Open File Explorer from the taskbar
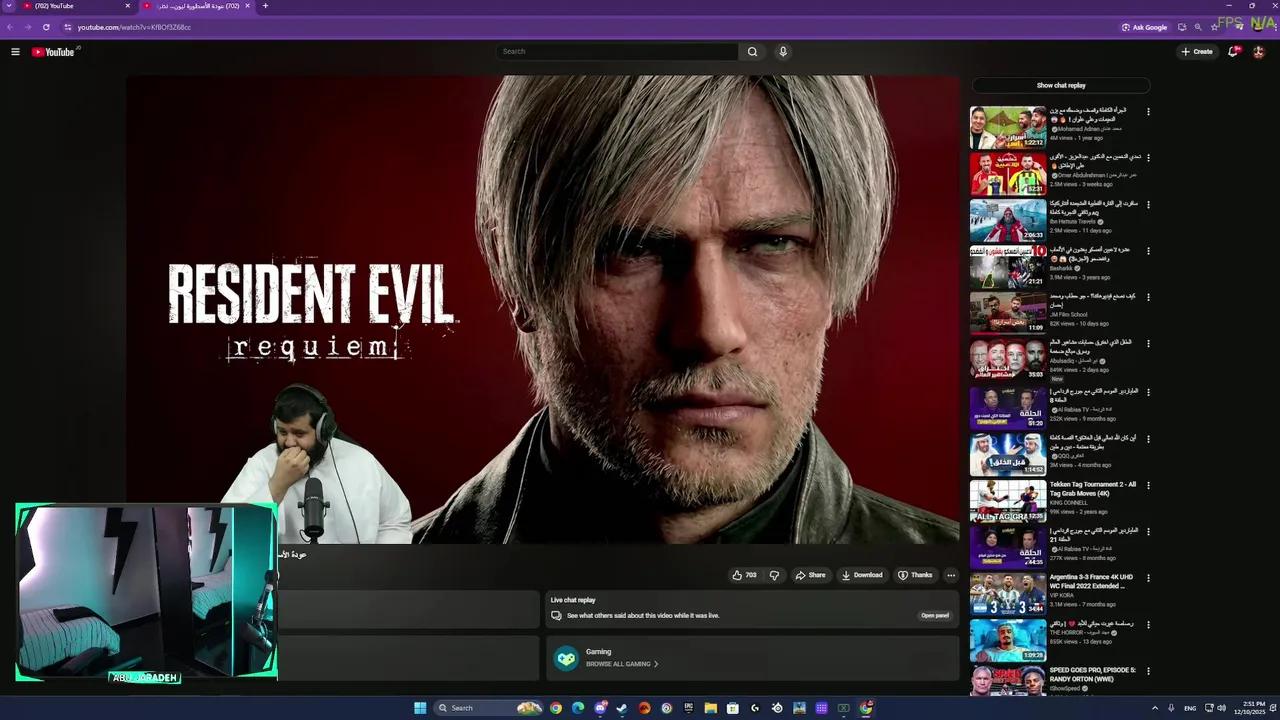Screen dimensions: 1280x720 (x=710, y=708)
